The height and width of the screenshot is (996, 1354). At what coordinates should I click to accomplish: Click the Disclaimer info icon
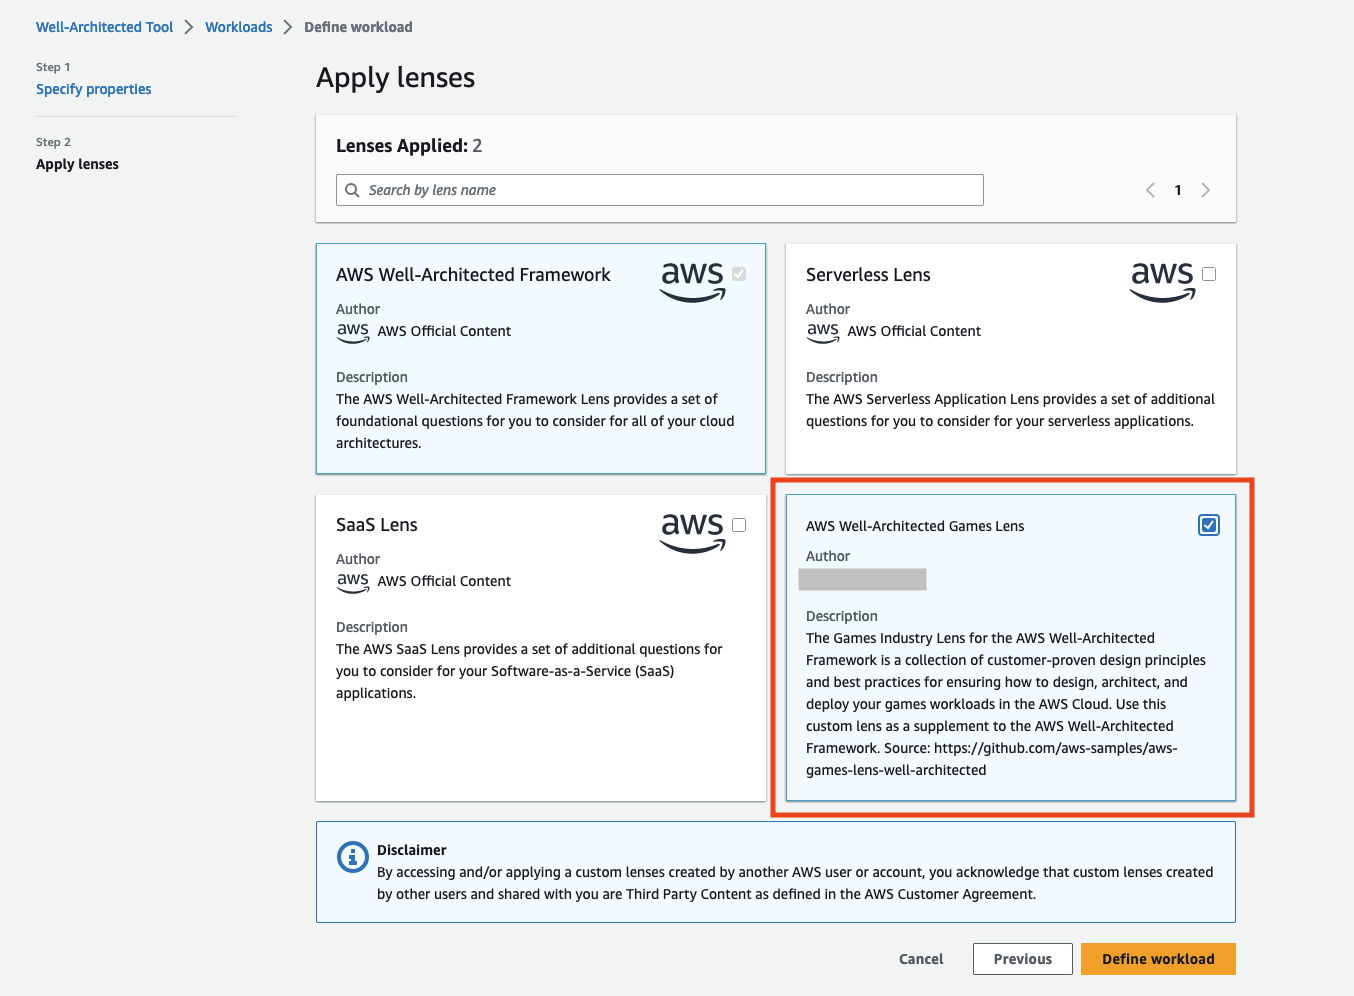click(x=352, y=857)
